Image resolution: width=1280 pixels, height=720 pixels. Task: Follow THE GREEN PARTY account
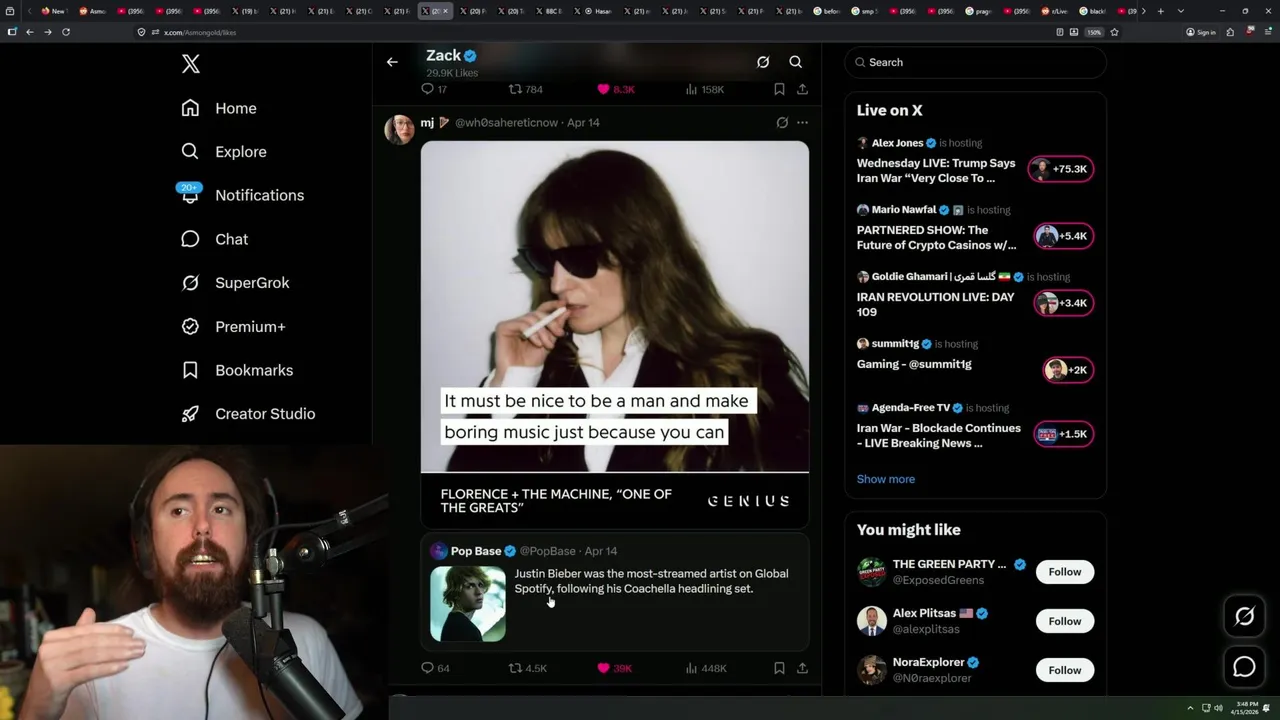pos(1065,572)
